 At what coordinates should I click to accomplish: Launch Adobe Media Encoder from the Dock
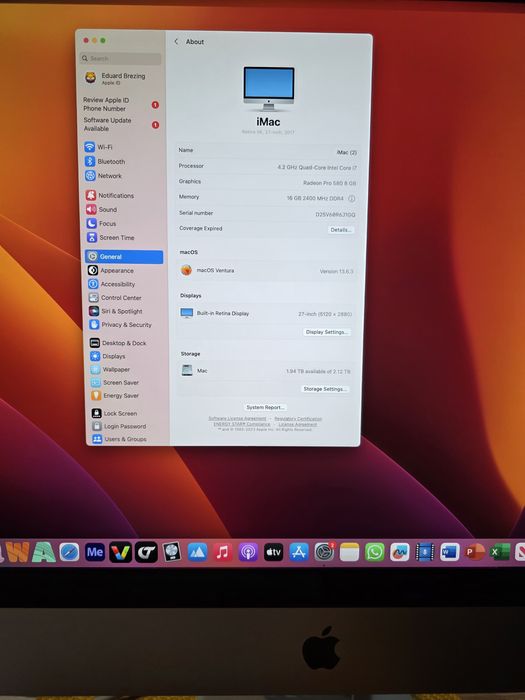coord(95,552)
